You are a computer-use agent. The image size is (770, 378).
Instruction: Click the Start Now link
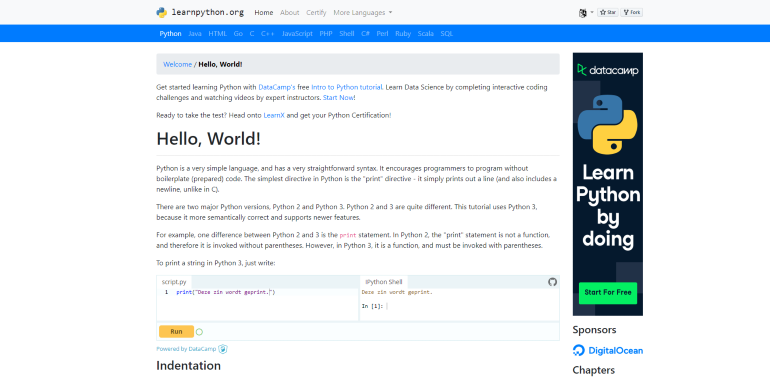(x=338, y=98)
